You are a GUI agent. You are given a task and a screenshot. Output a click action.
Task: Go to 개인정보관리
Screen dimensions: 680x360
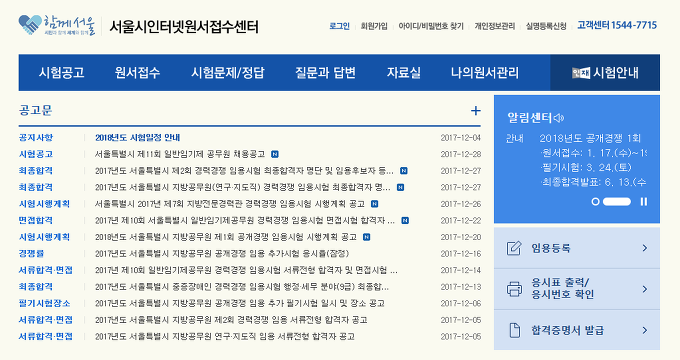click(494, 26)
